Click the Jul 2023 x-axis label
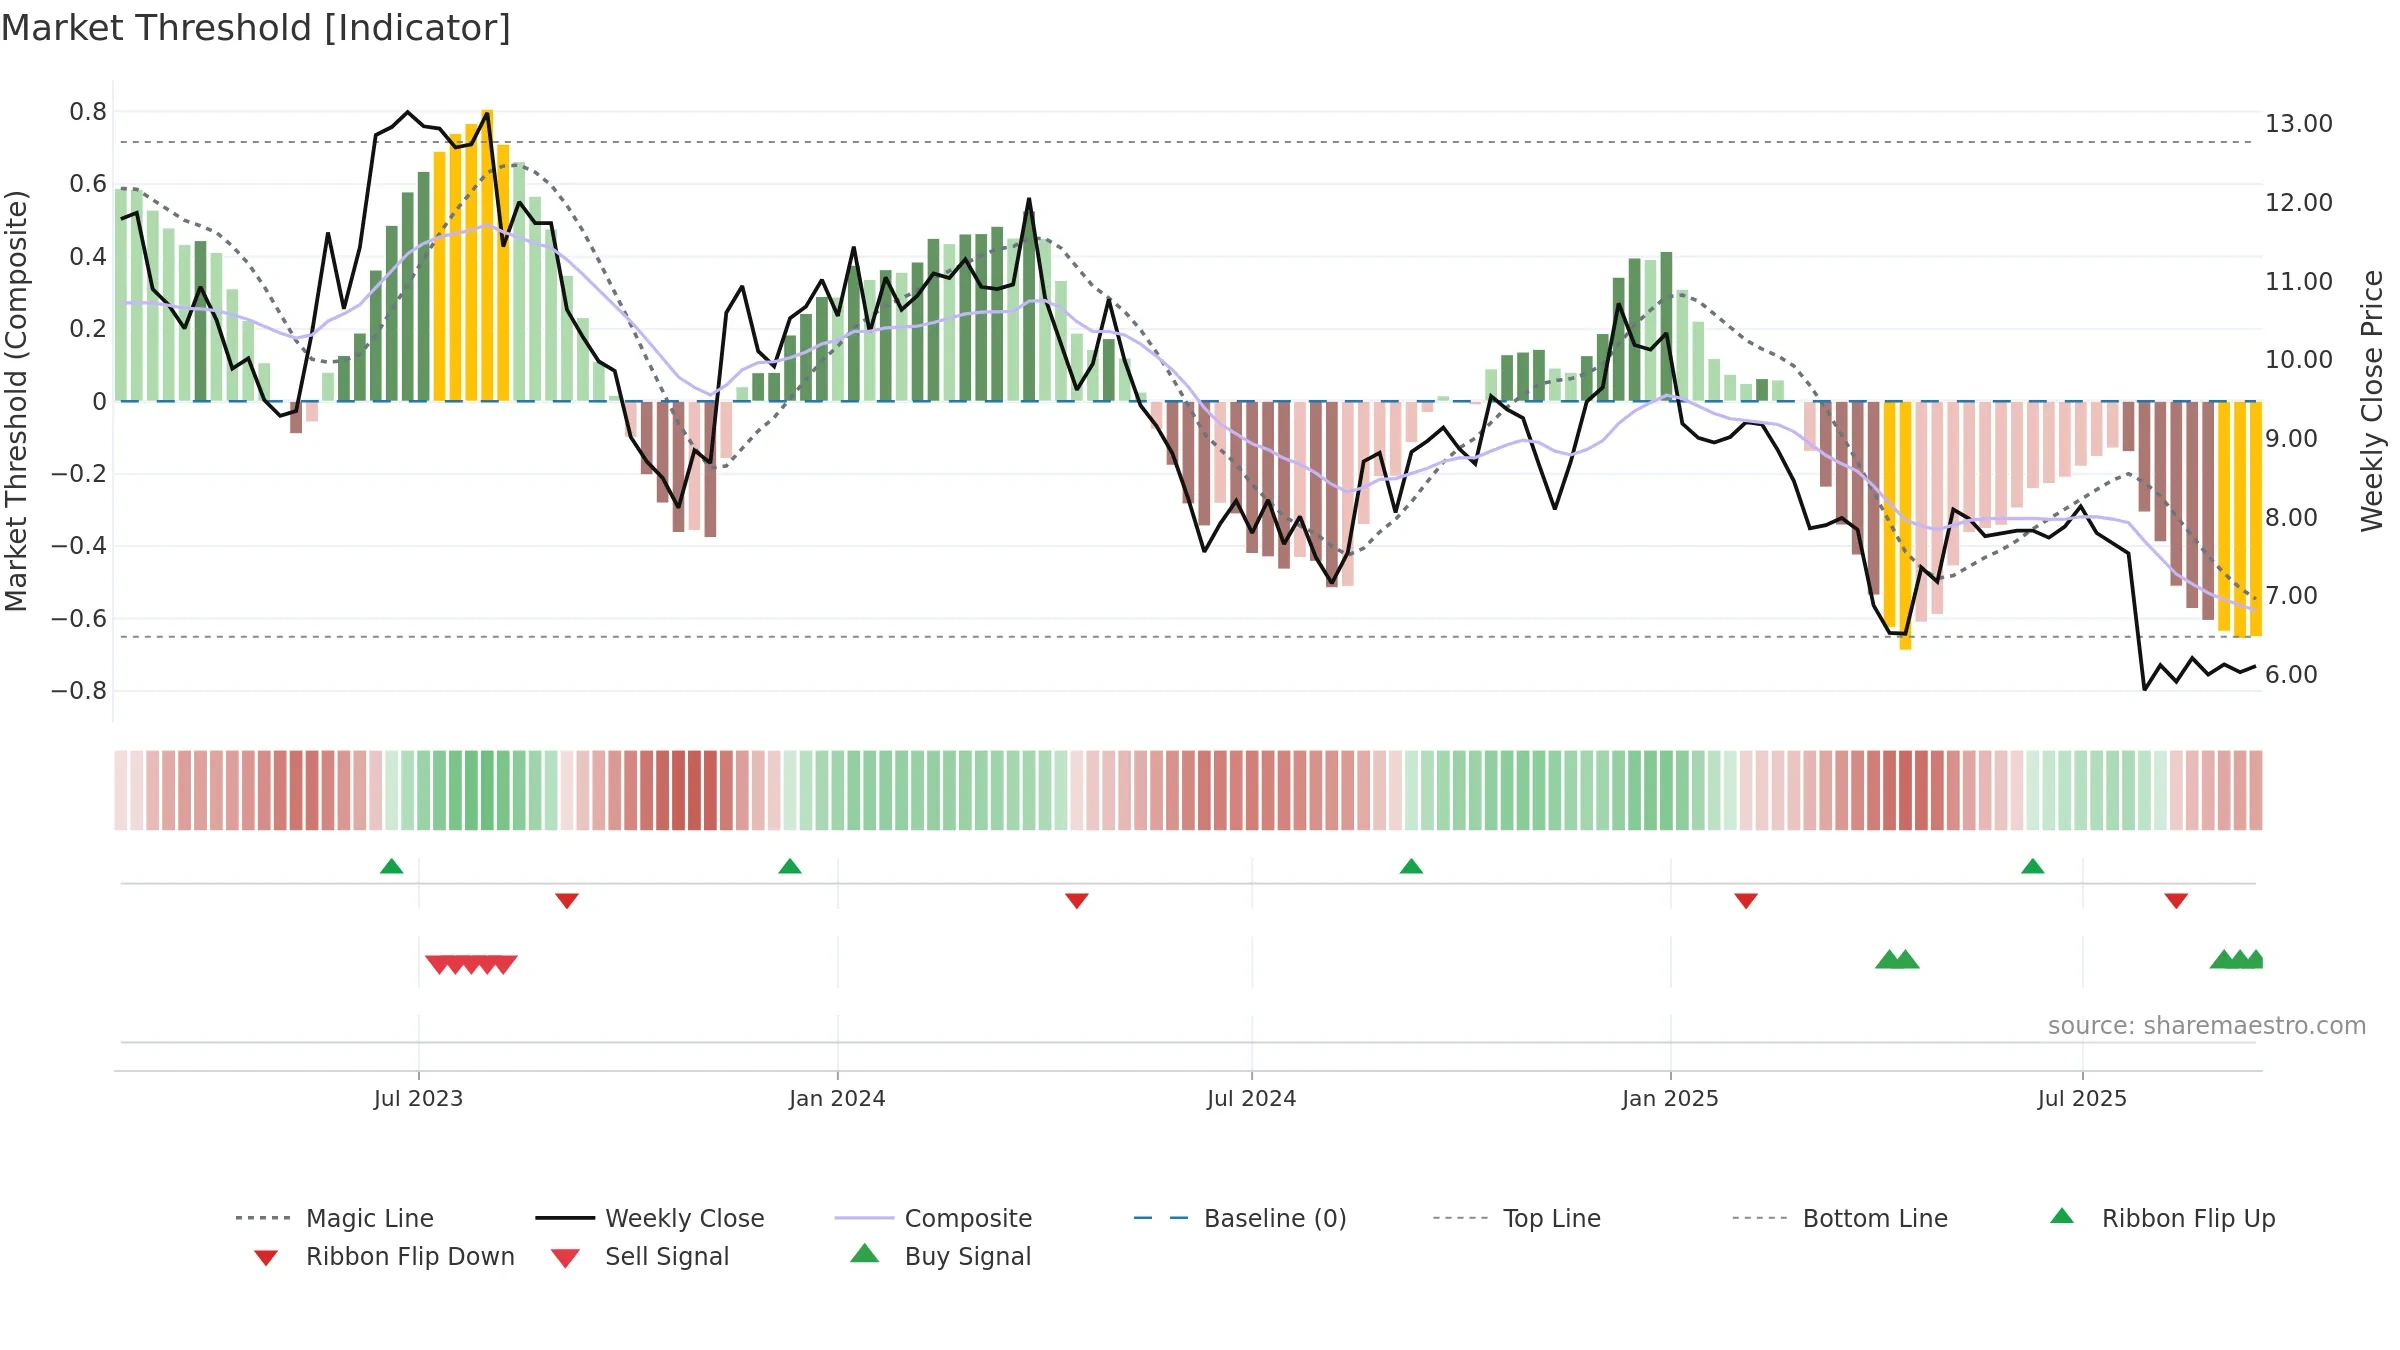This screenshot has width=2400, height=1350. pos(418,1099)
